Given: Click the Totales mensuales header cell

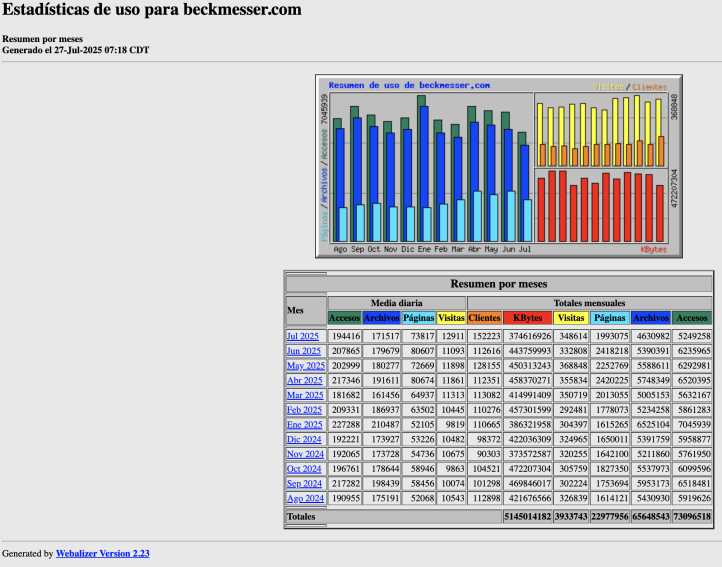Looking at the screenshot, I should 589,303.
